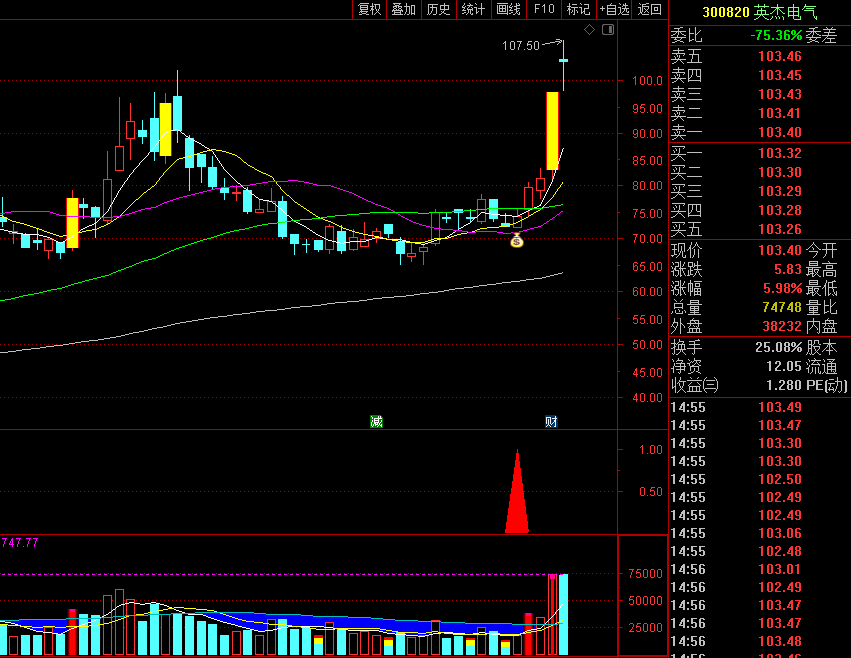Click the latest cyan volume bar

click(563, 614)
